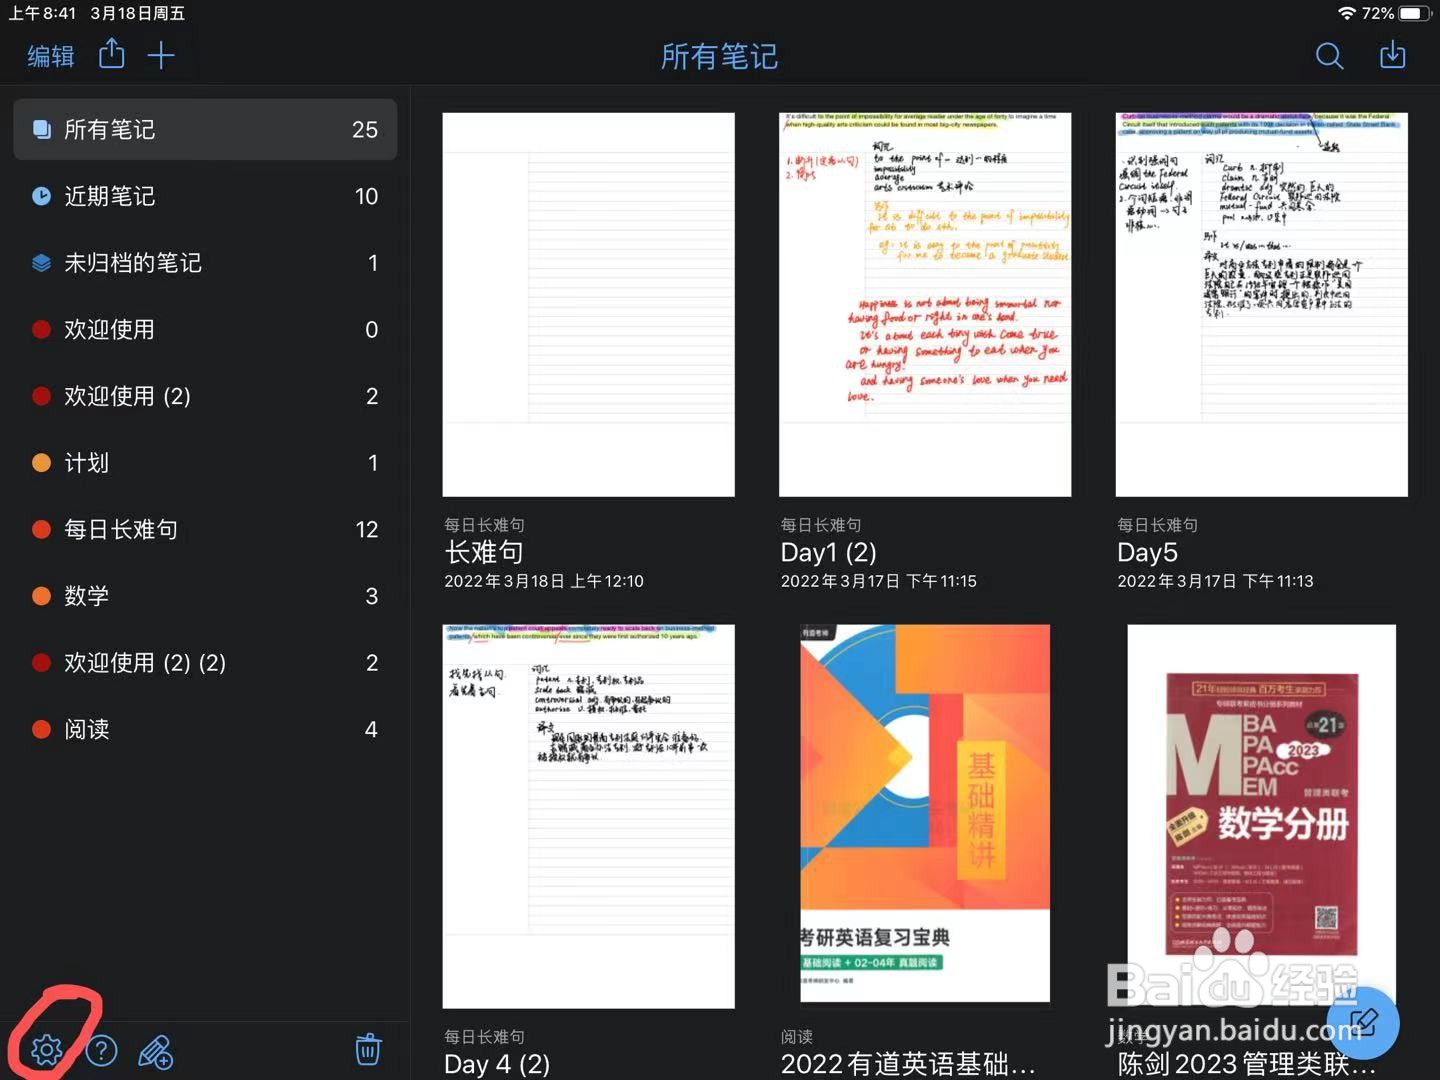Tap the orange dot icon beside 计划

[x=41, y=463]
